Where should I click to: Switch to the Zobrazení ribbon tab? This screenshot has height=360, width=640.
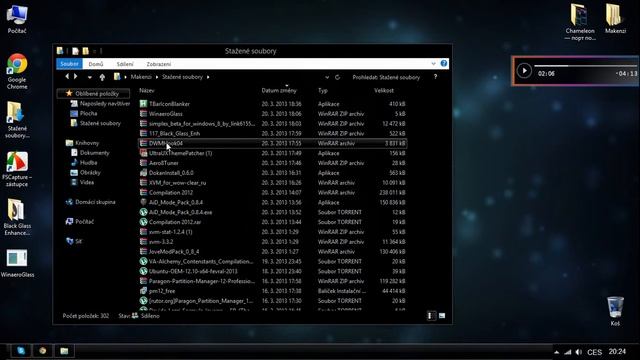[159, 64]
